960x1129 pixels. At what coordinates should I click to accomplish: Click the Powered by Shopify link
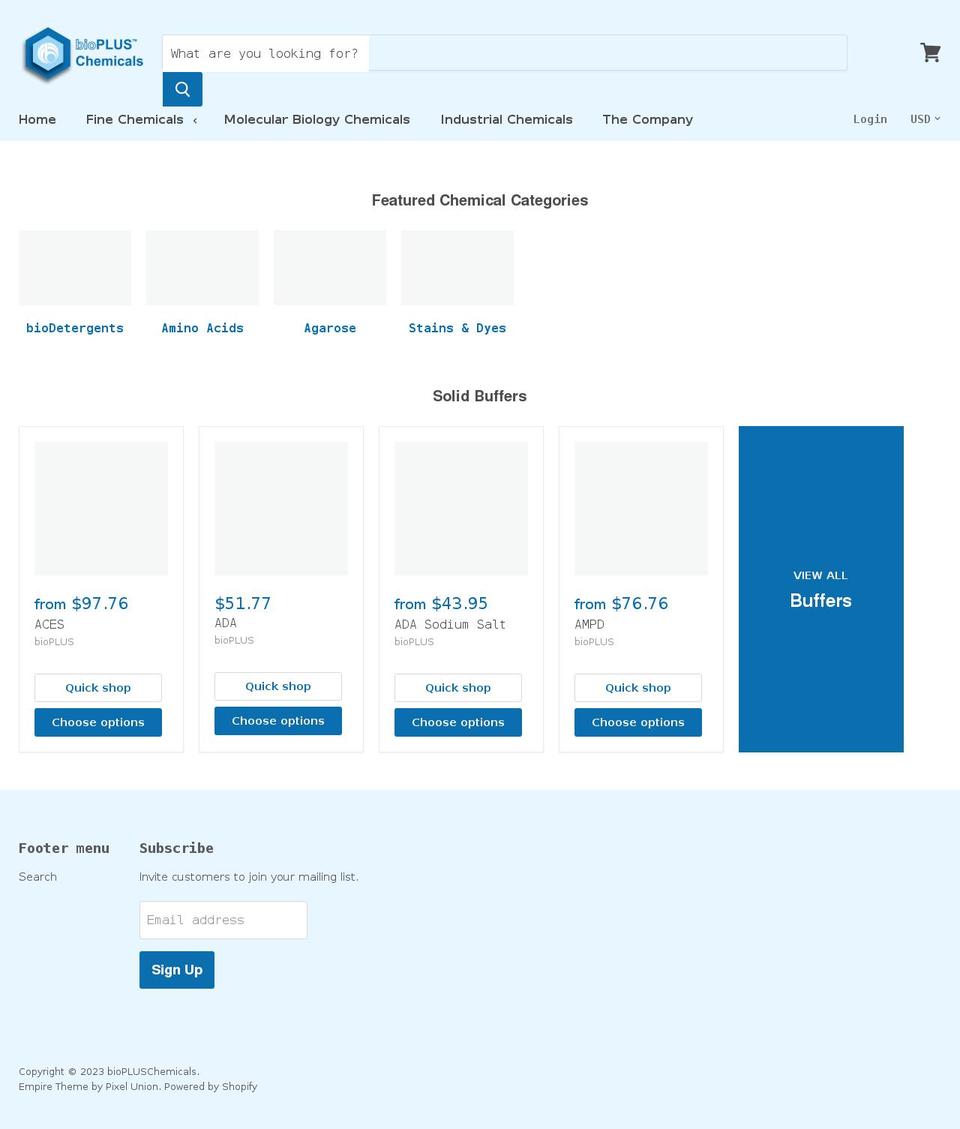[x=210, y=1087]
